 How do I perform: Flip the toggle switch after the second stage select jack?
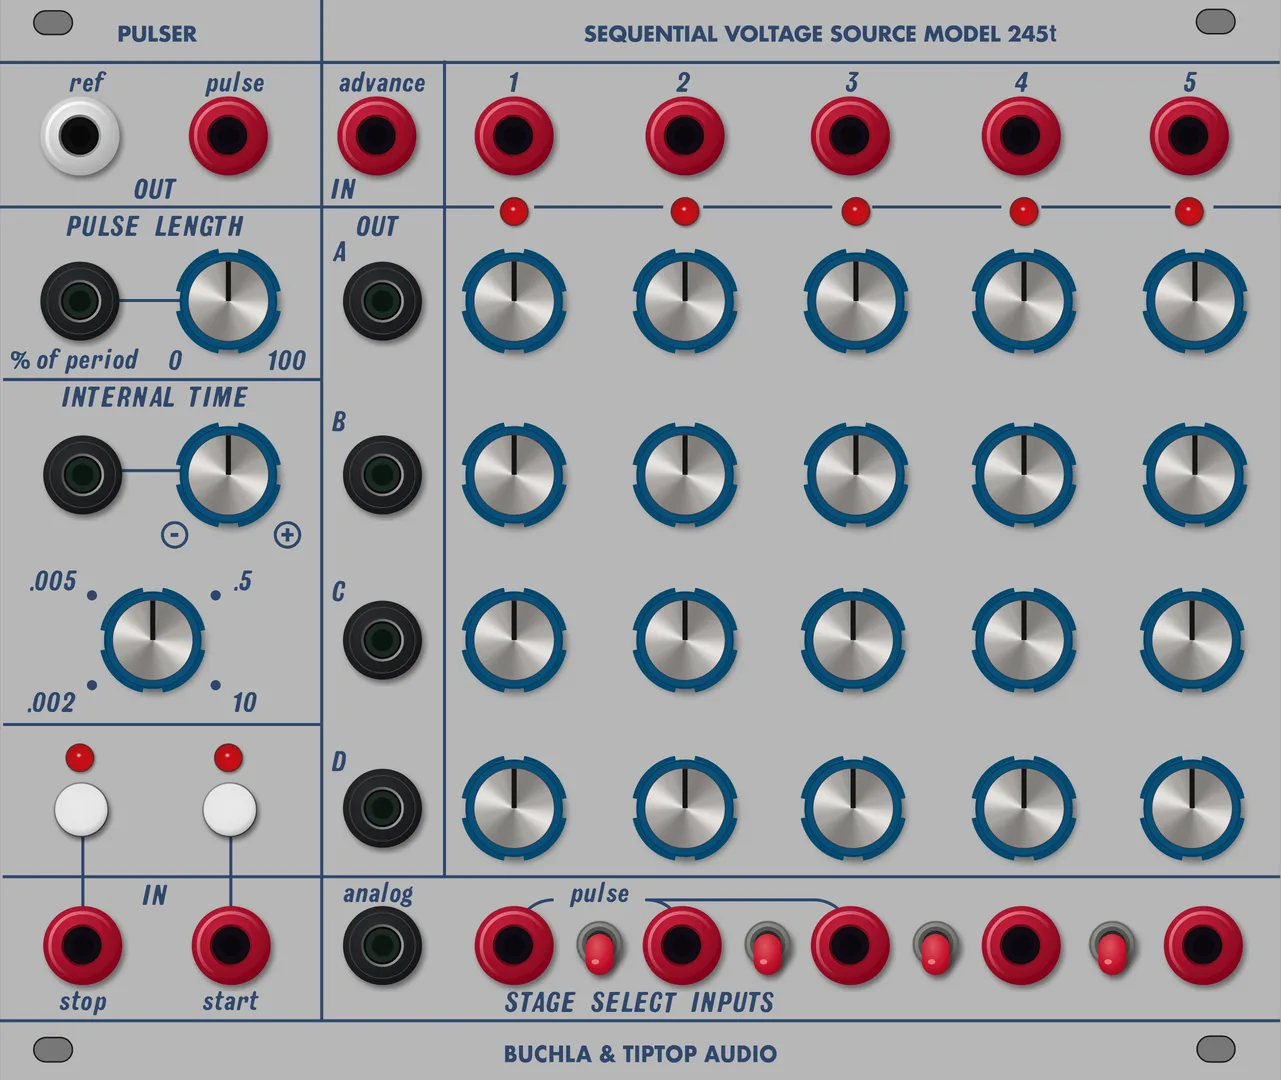[767, 948]
